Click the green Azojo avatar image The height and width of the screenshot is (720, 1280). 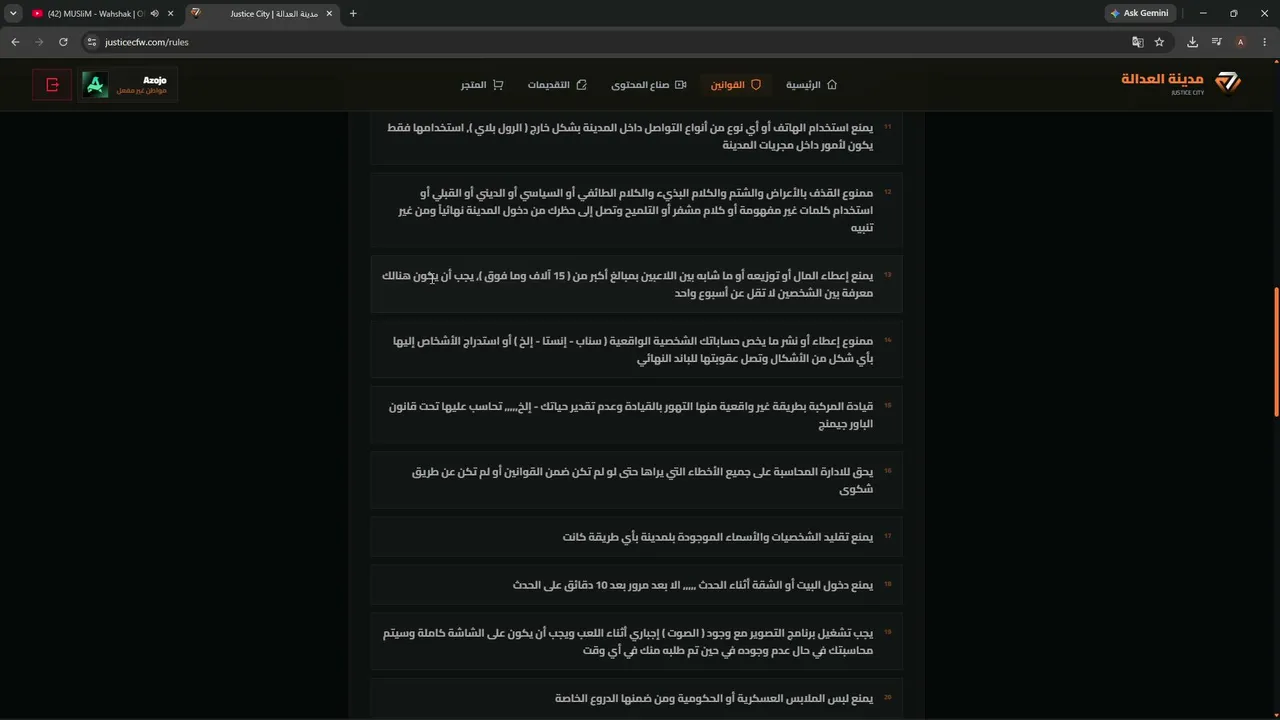point(95,85)
